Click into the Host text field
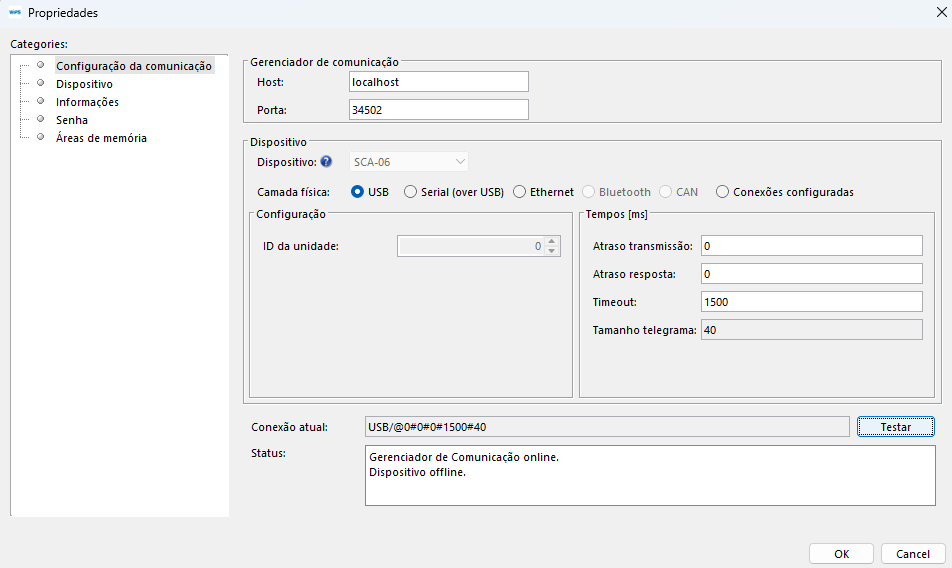952x568 pixels. [438, 82]
